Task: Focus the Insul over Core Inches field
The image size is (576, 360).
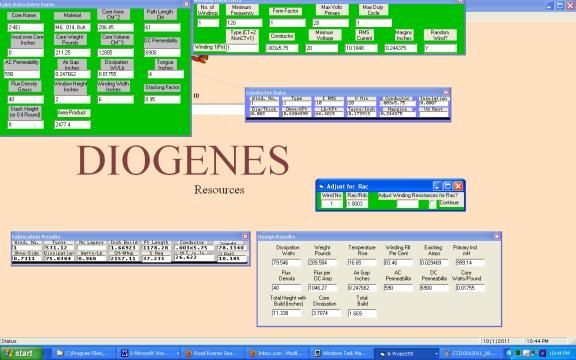Action: 25,53
